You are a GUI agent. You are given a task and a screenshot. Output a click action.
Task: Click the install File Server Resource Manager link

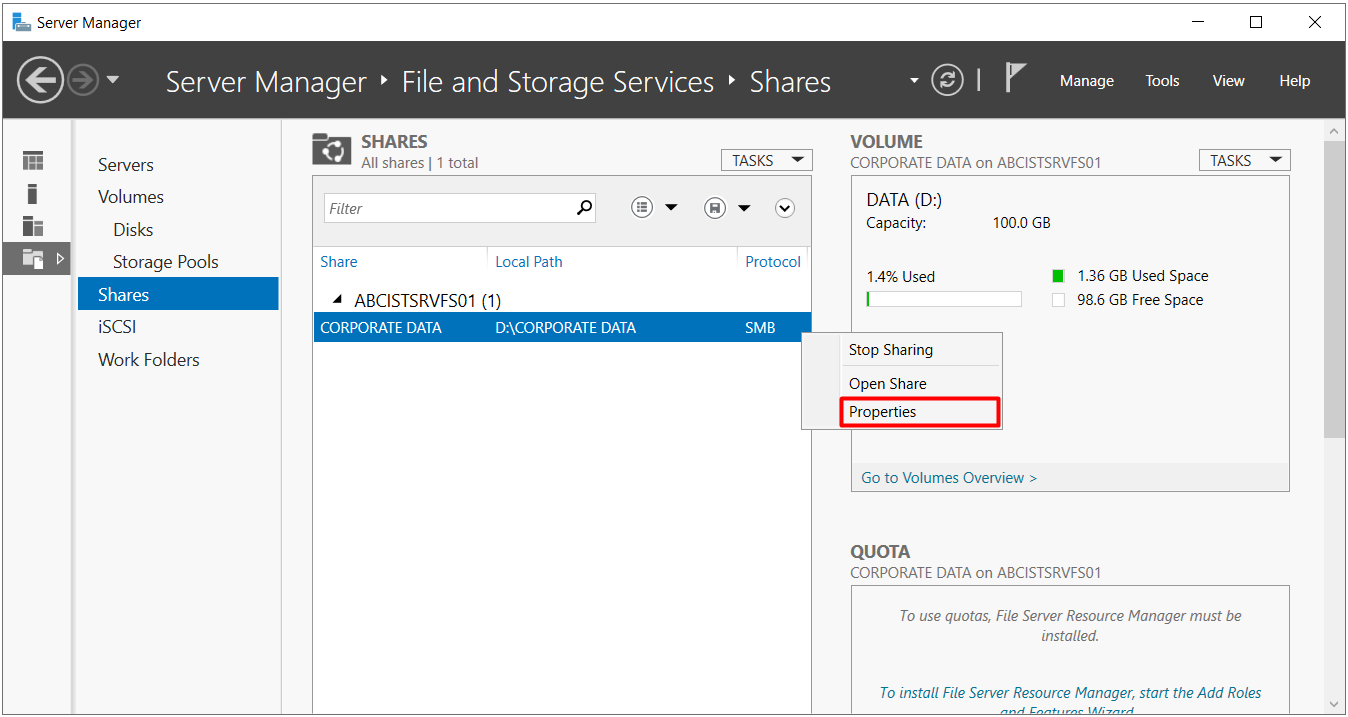pos(1070,702)
